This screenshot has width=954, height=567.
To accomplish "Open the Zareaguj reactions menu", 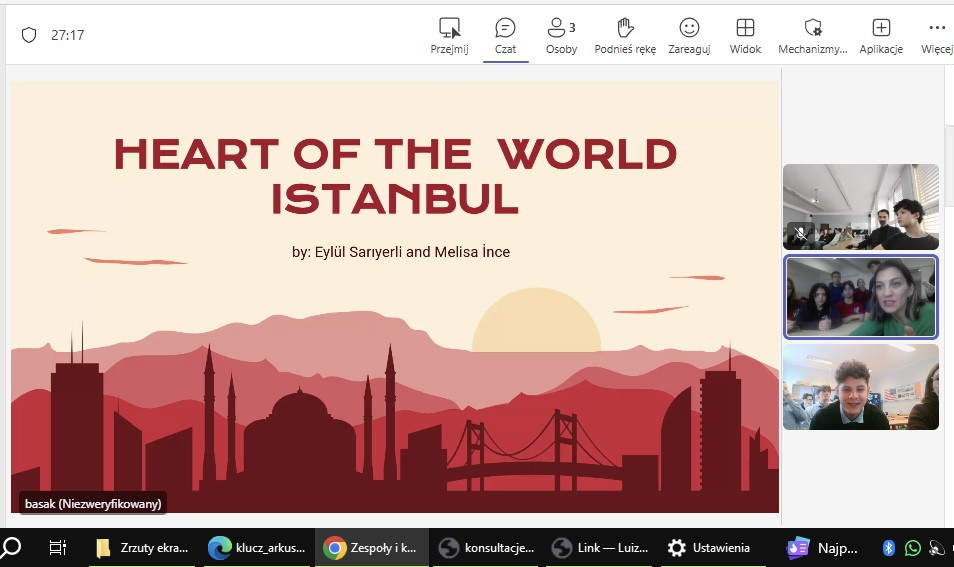I will pos(689,28).
